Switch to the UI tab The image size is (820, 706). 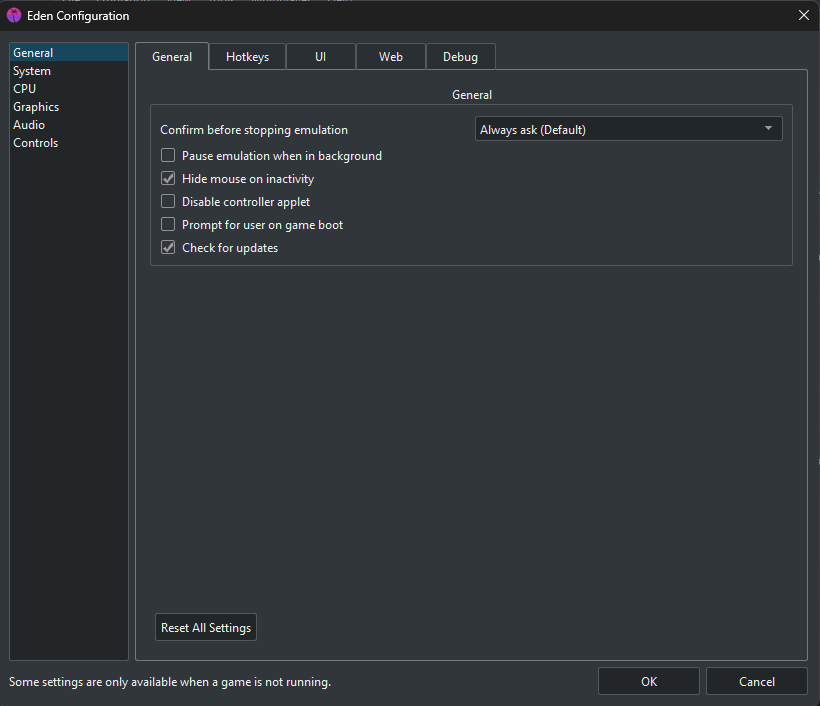tap(321, 56)
